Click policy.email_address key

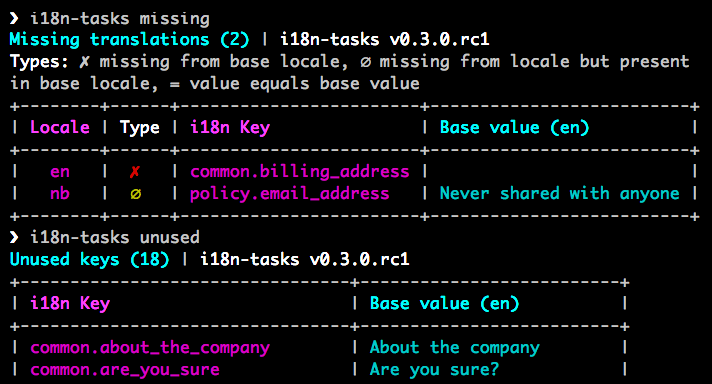(290, 194)
